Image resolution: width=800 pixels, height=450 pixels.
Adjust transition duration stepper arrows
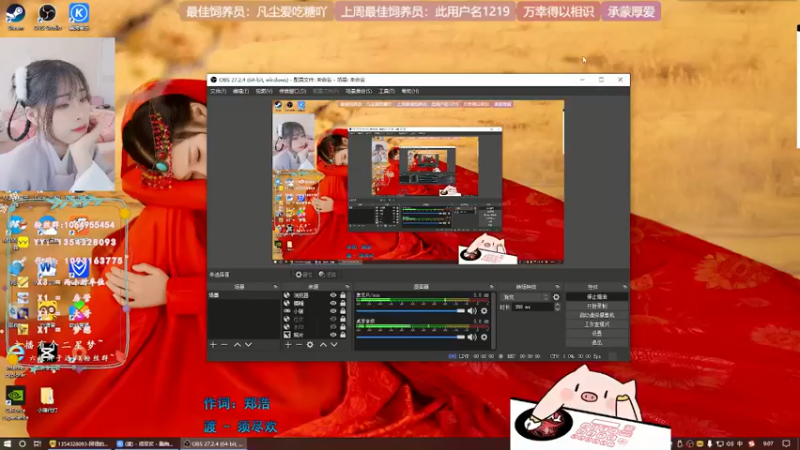pos(557,307)
